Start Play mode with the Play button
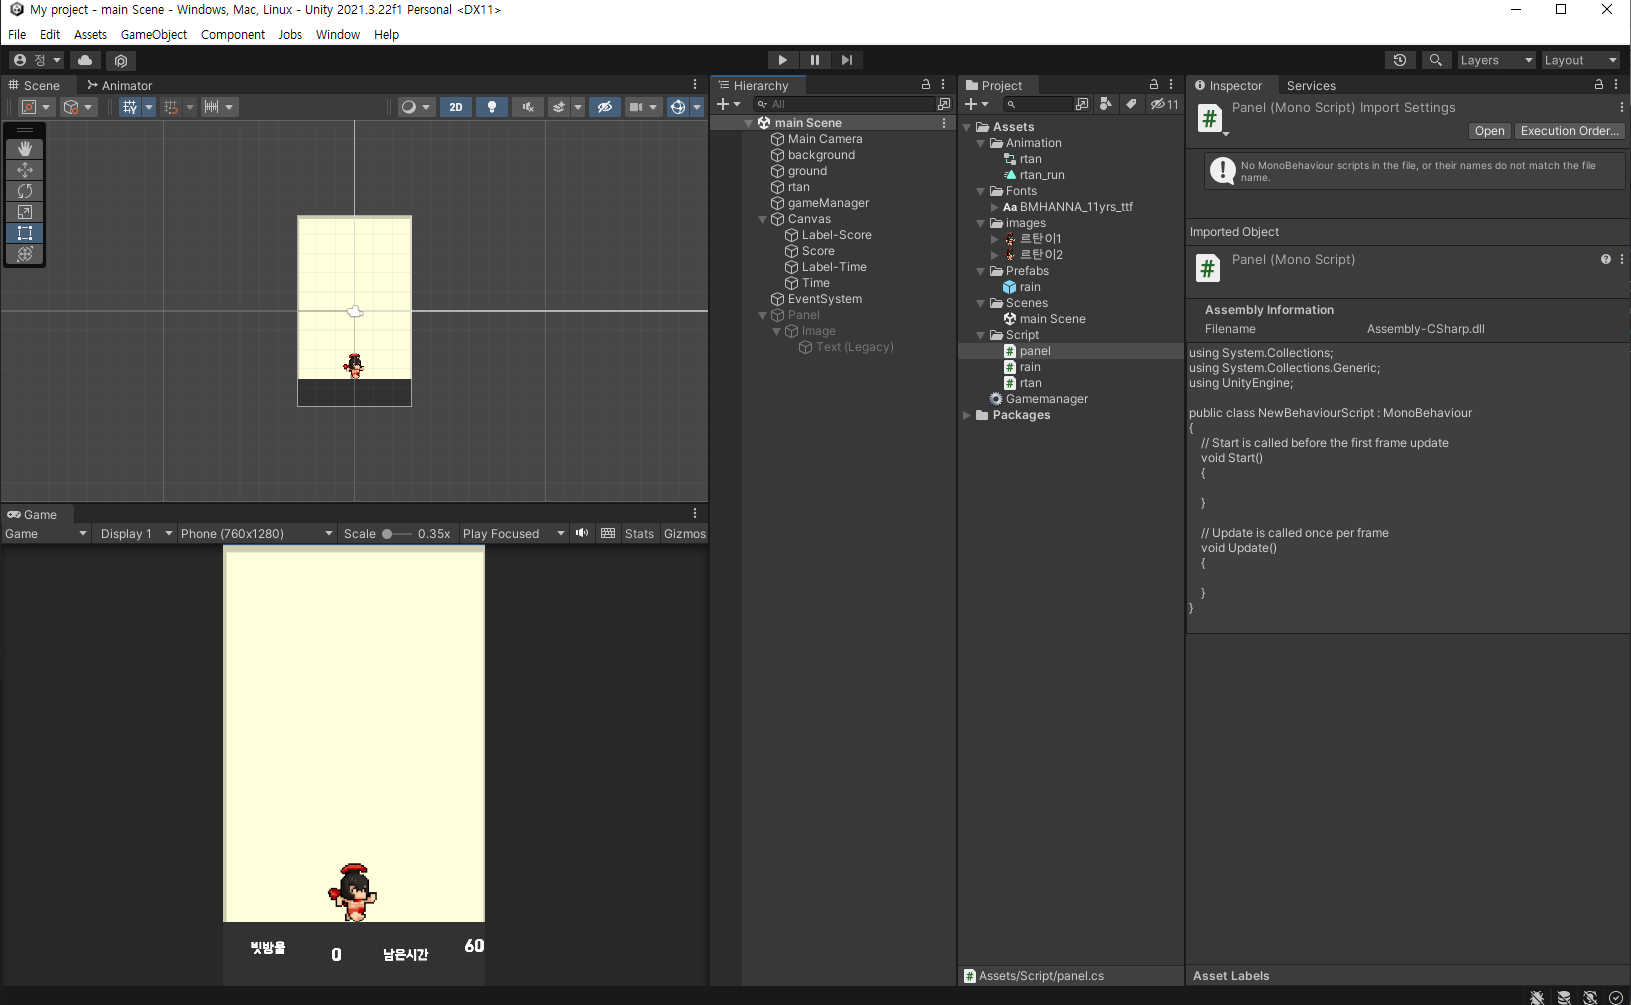The width and height of the screenshot is (1631, 1005). (x=783, y=60)
